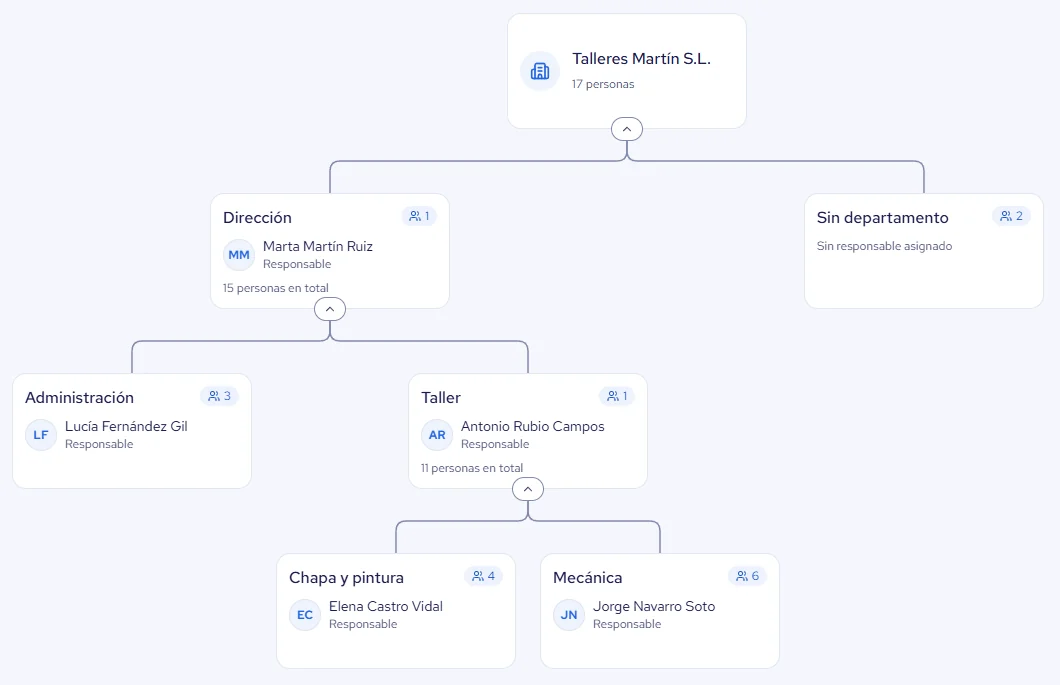This screenshot has width=1060, height=685.
Task: Click the LF avatar for Lucía Fernández Gil
Action: tap(41, 435)
